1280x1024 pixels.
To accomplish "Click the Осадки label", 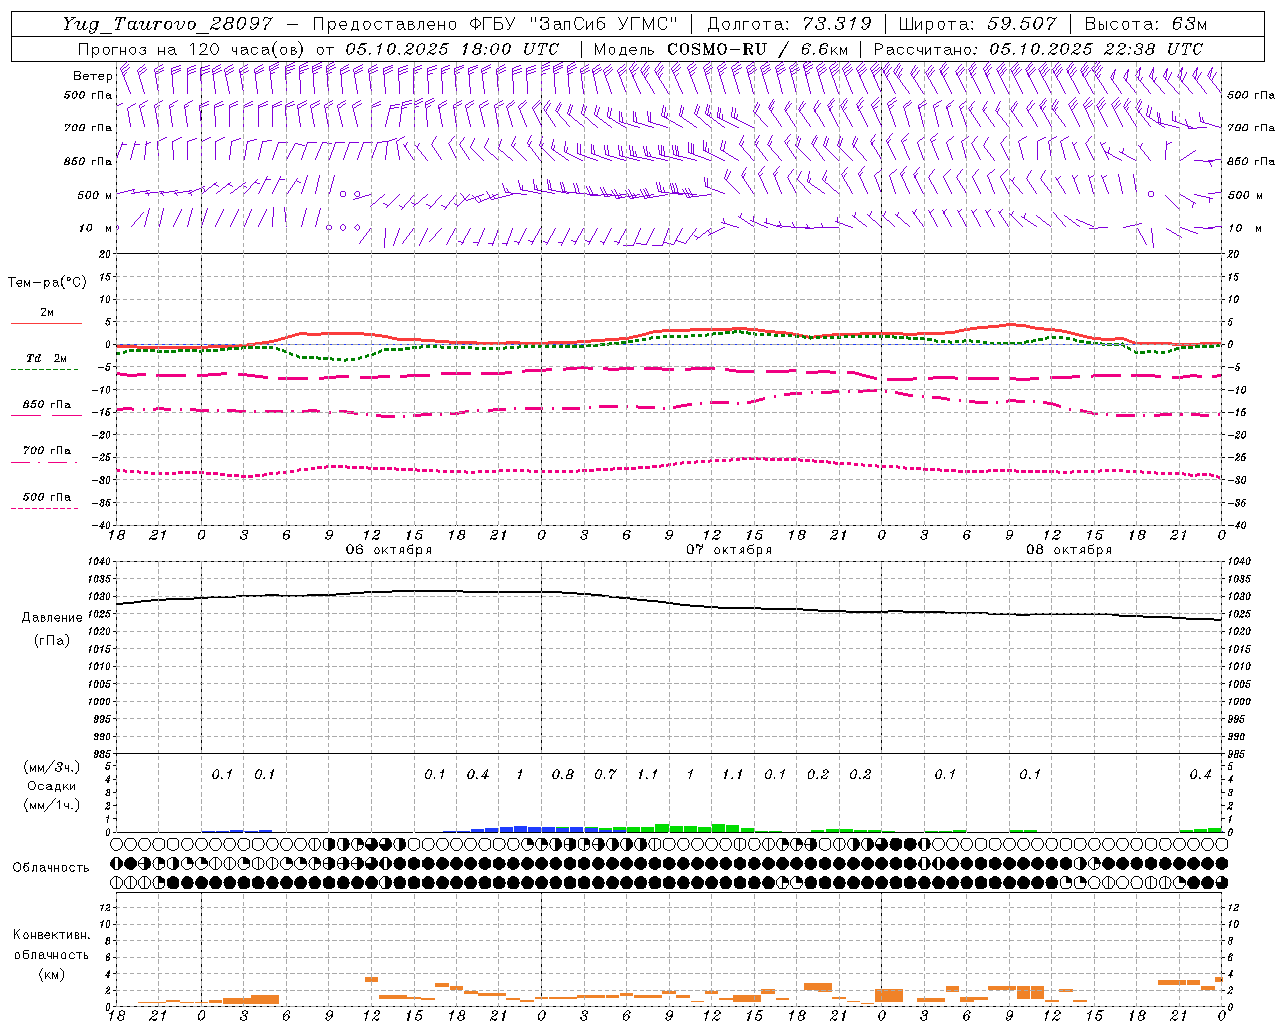I will 52,786.
